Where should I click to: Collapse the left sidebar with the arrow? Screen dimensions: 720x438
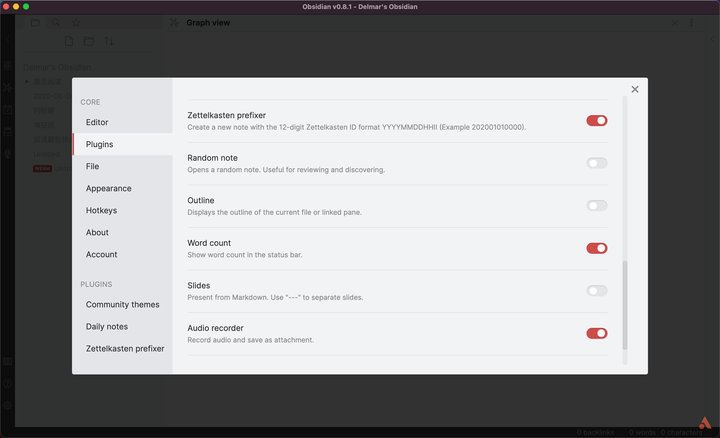tap(7, 39)
